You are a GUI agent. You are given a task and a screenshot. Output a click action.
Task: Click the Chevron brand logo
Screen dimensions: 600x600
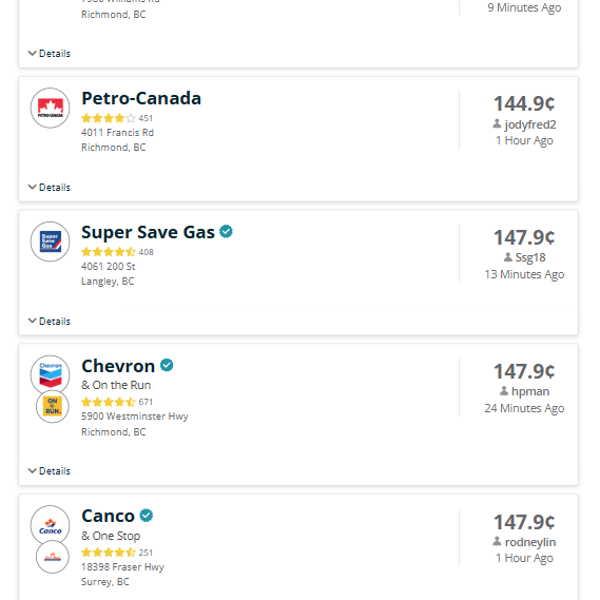point(50,374)
